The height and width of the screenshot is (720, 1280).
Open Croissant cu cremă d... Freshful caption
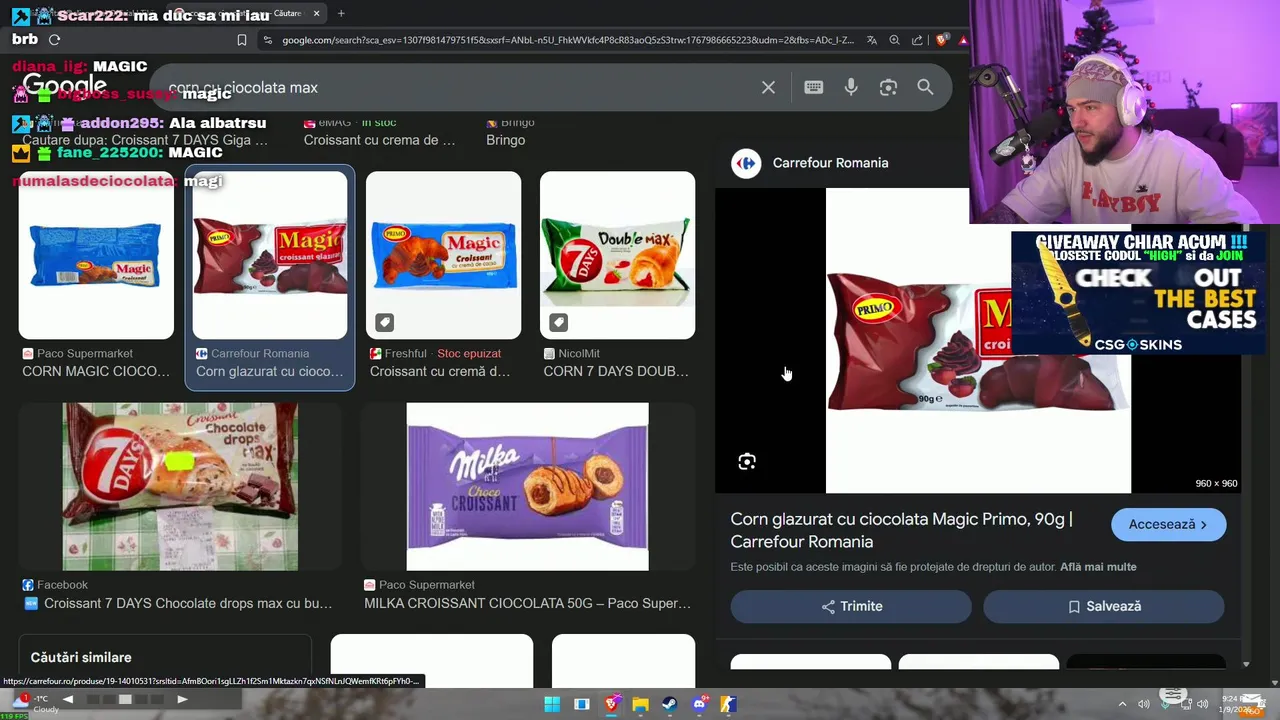click(x=440, y=371)
